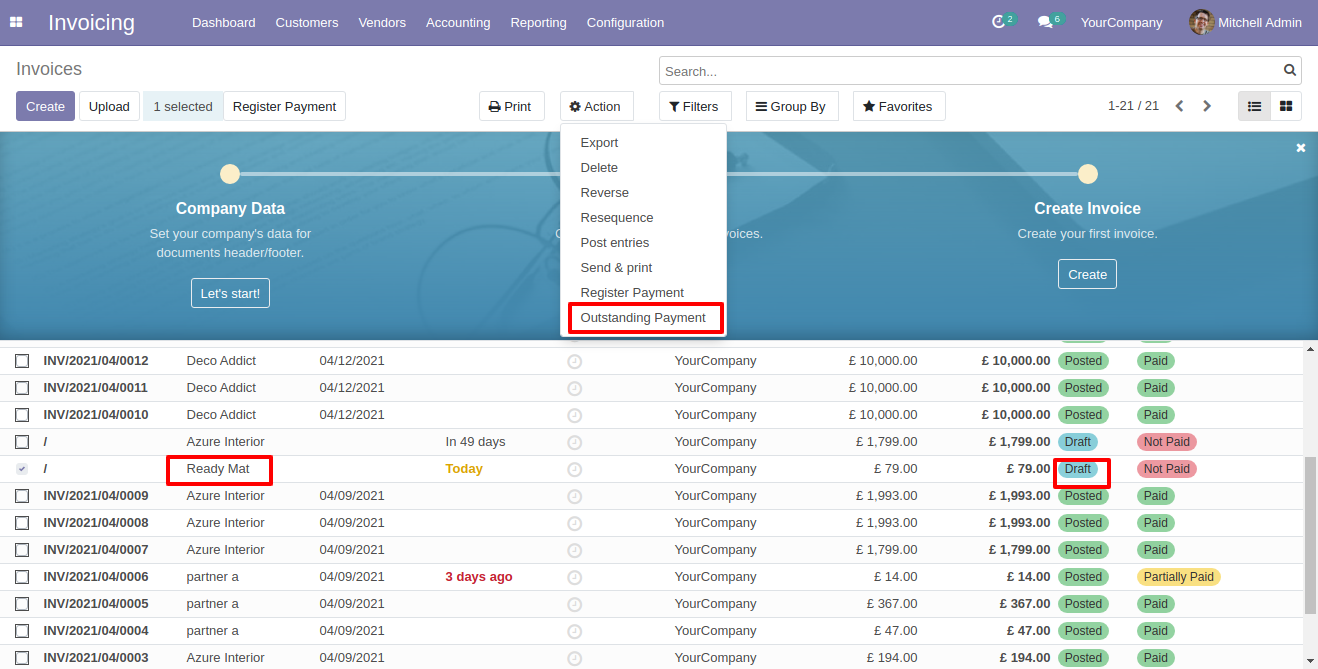Focus the Search input field
The height and width of the screenshot is (669, 1318).
(970, 71)
